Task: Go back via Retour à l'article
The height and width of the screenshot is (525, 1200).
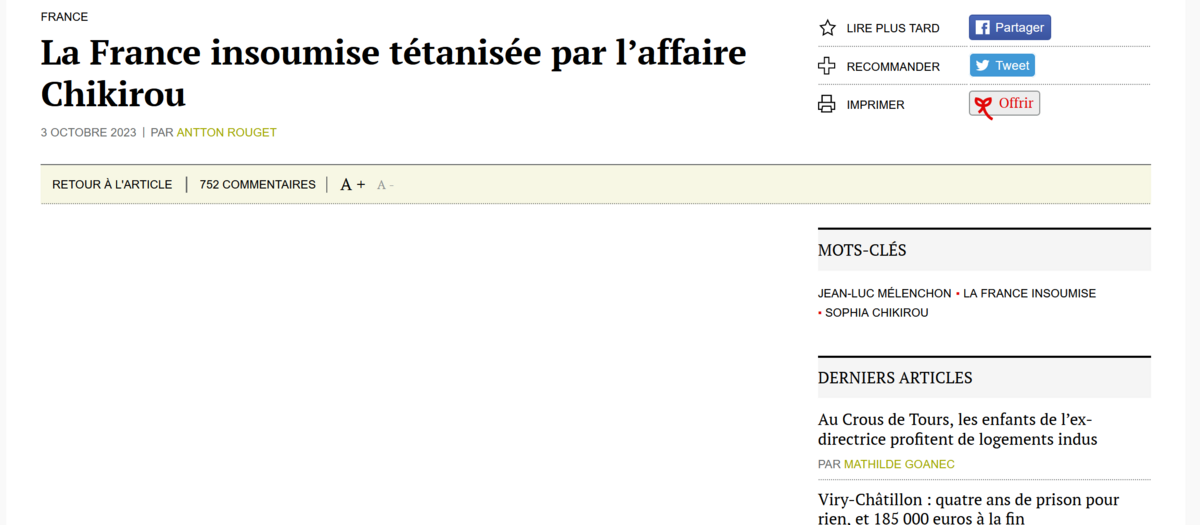Action: click(112, 185)
